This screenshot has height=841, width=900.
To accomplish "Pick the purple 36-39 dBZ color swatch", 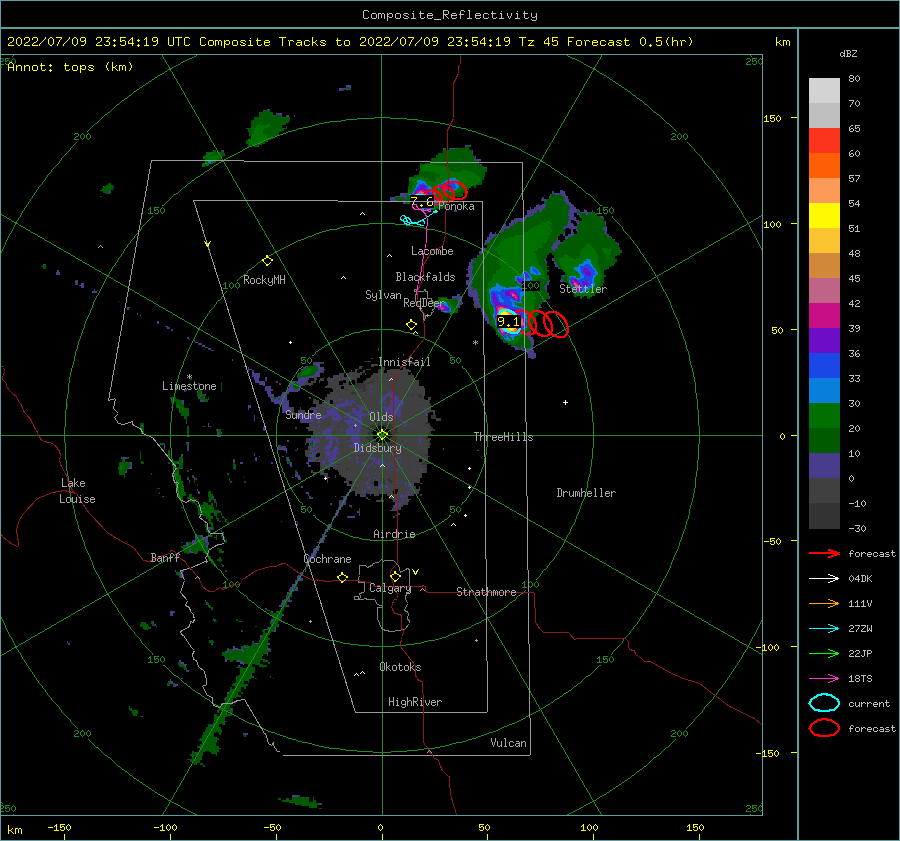I will pos(824,341).
